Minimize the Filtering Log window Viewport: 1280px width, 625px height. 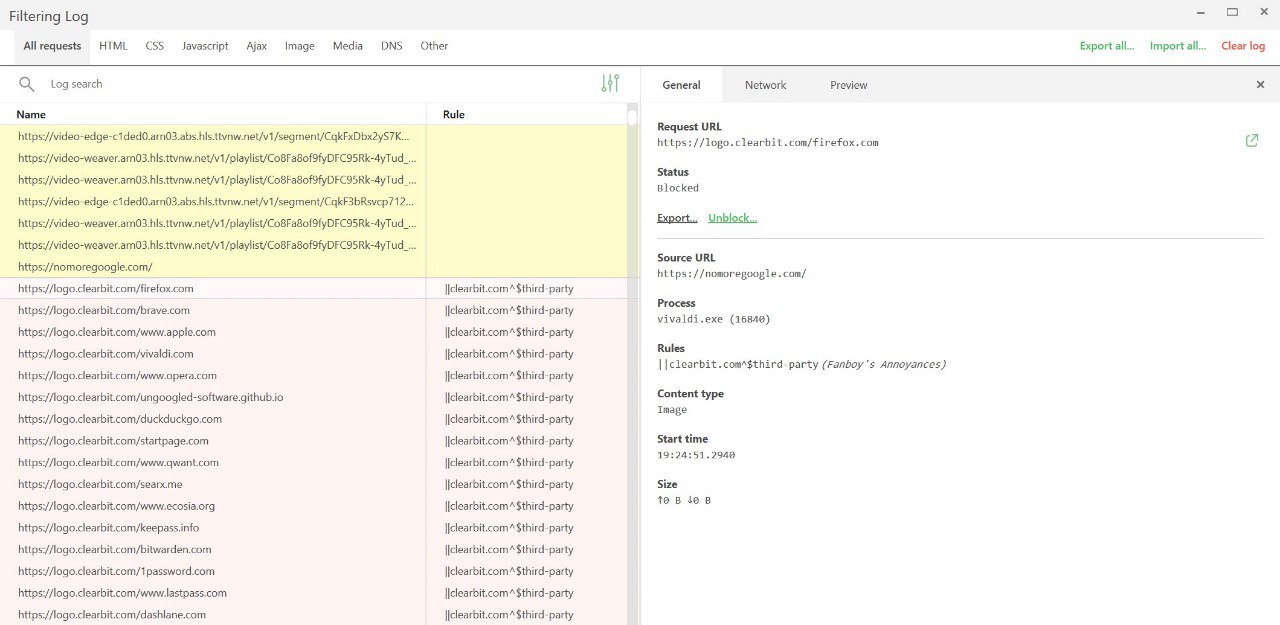click(x=1200, y=12)
